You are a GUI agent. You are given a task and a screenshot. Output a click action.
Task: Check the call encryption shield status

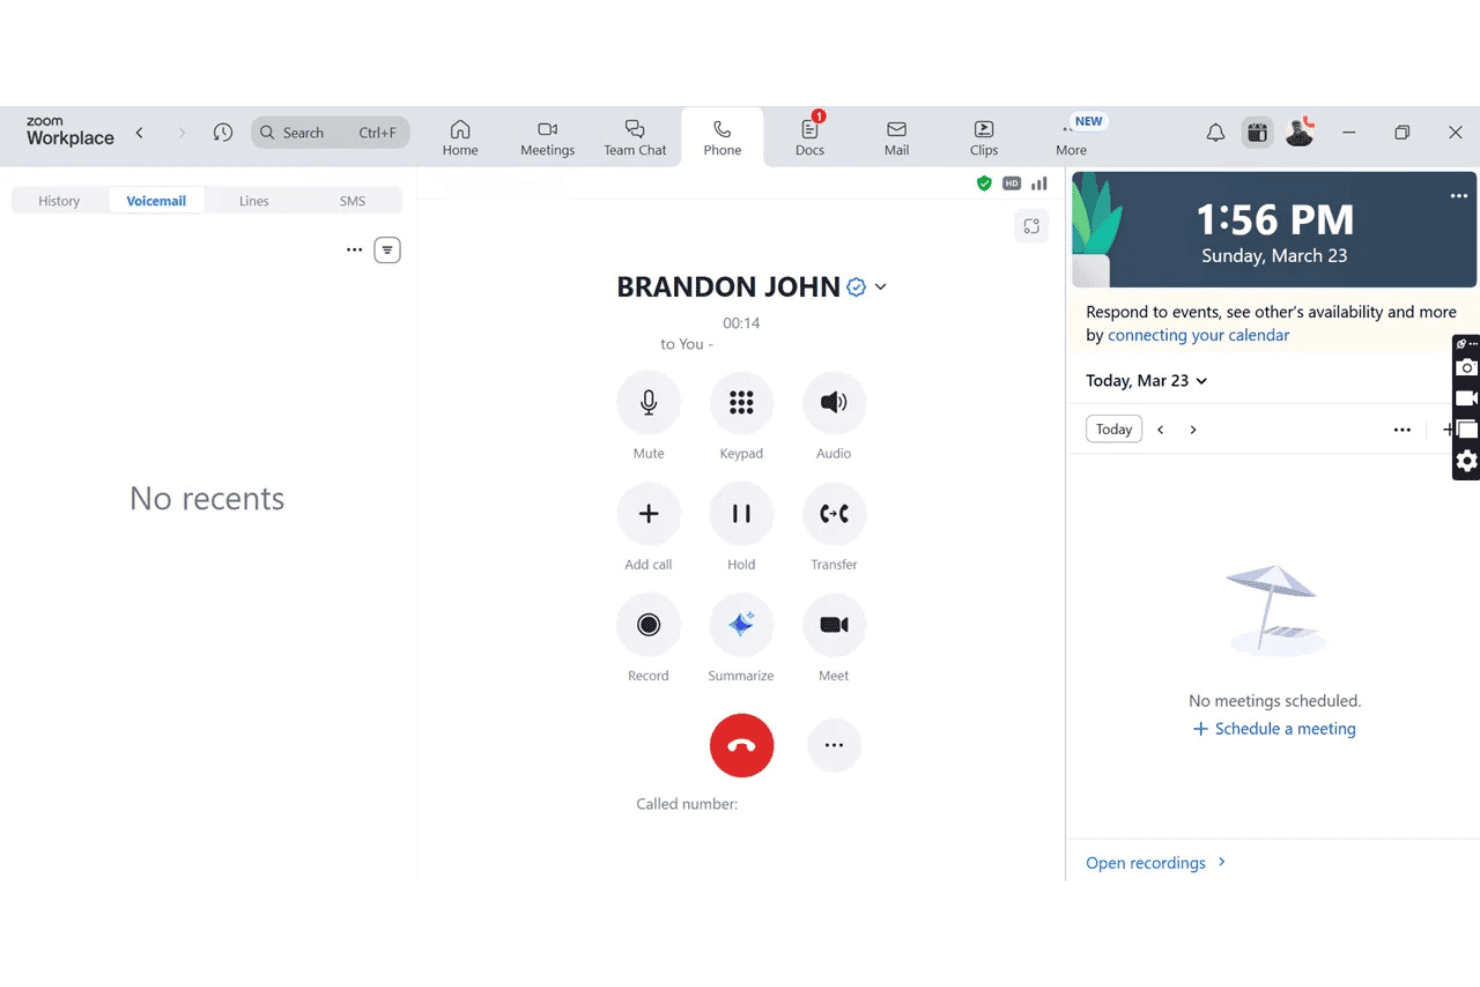(984, 183)
